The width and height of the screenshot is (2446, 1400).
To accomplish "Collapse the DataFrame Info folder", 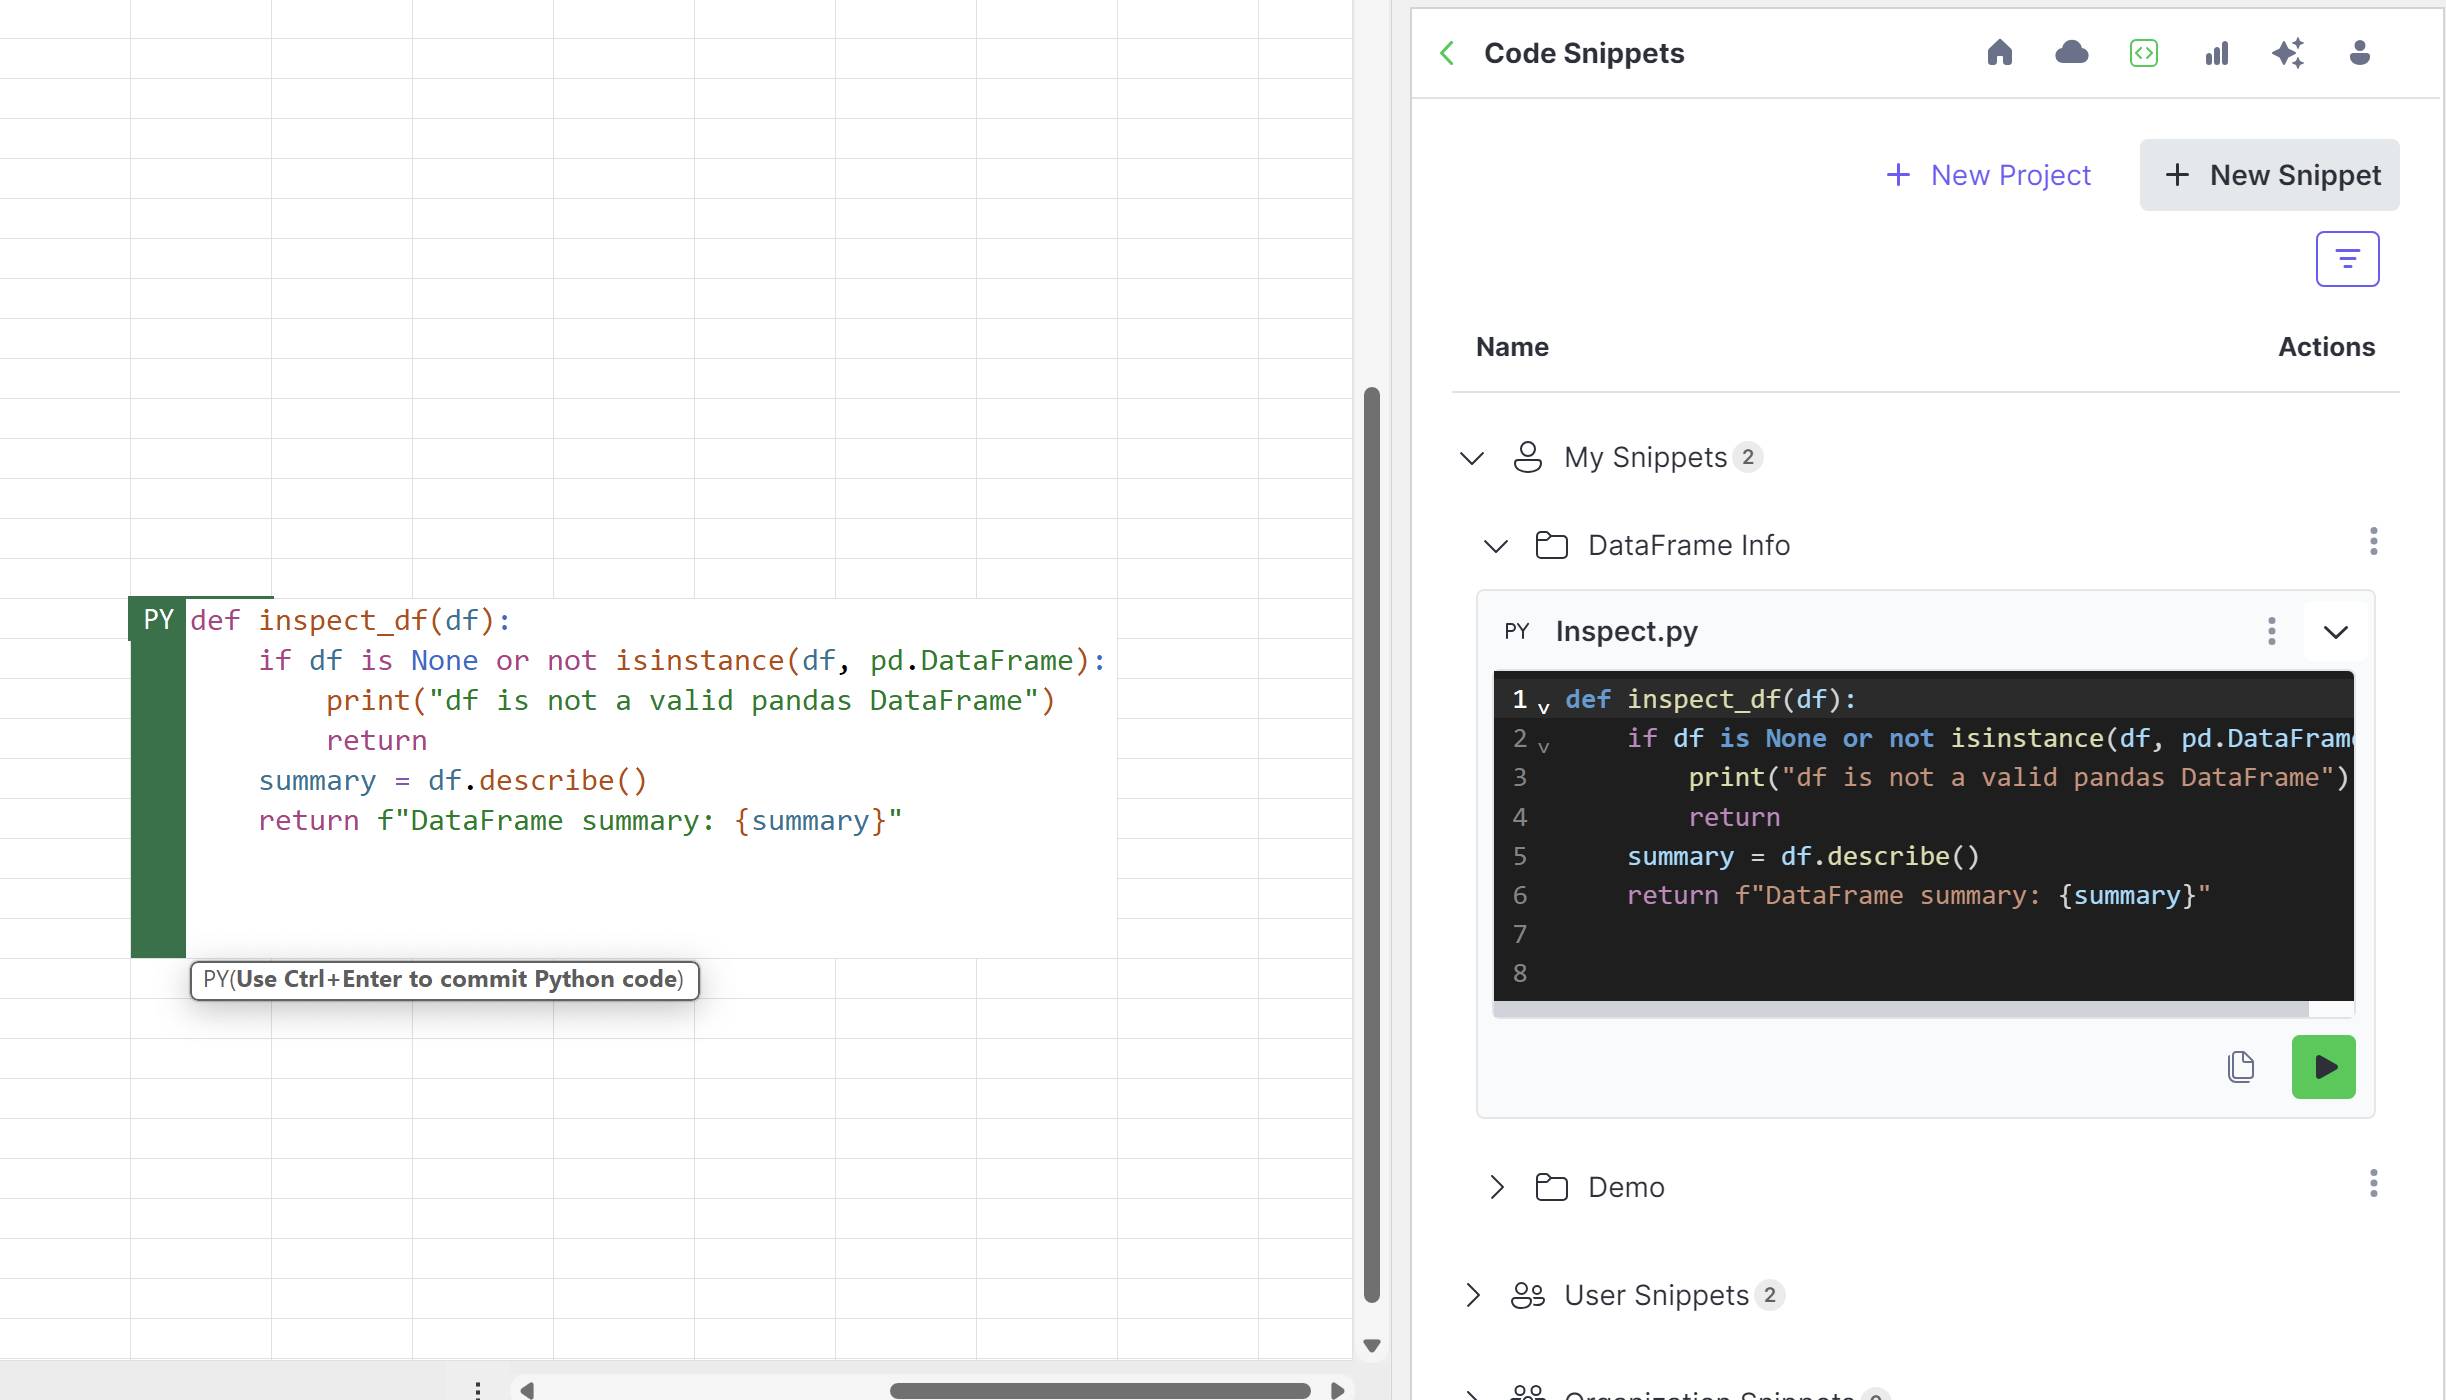I will coord(1495,546).
